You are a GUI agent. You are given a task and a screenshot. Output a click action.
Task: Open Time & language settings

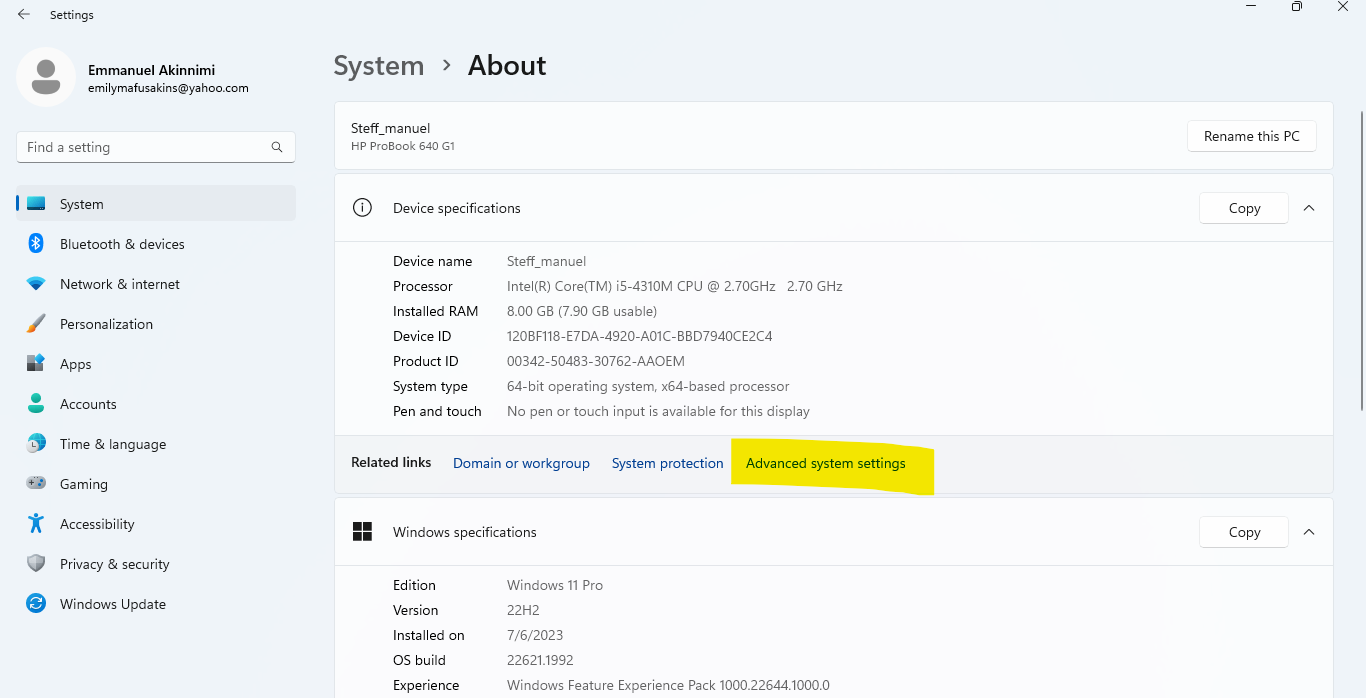coord(156,444)
